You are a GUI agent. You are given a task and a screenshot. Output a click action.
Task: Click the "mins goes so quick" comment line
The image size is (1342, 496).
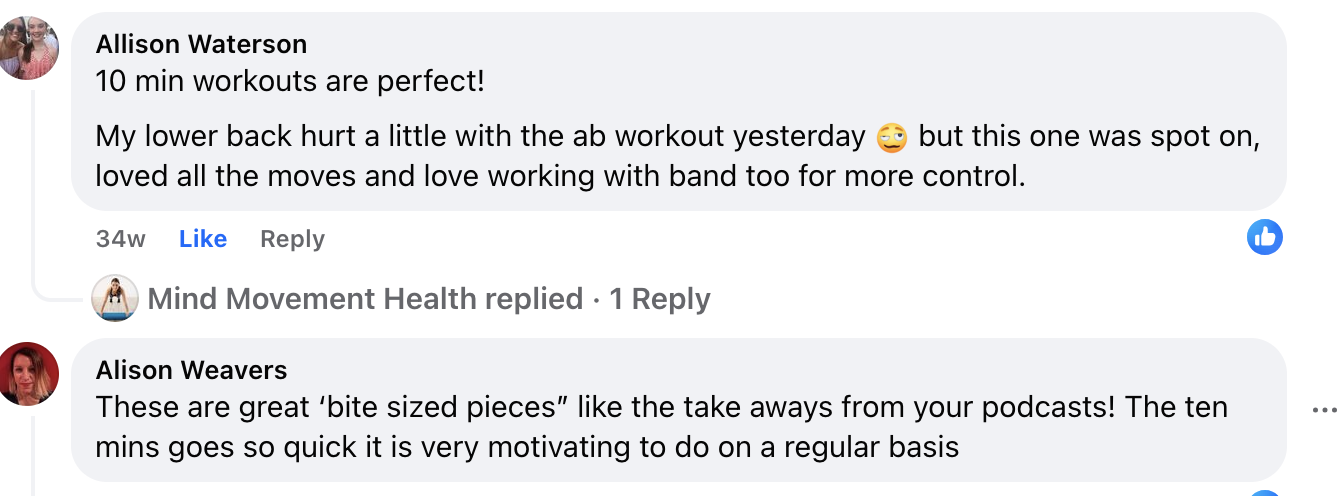pyautogui.click(x=527, y=446)
